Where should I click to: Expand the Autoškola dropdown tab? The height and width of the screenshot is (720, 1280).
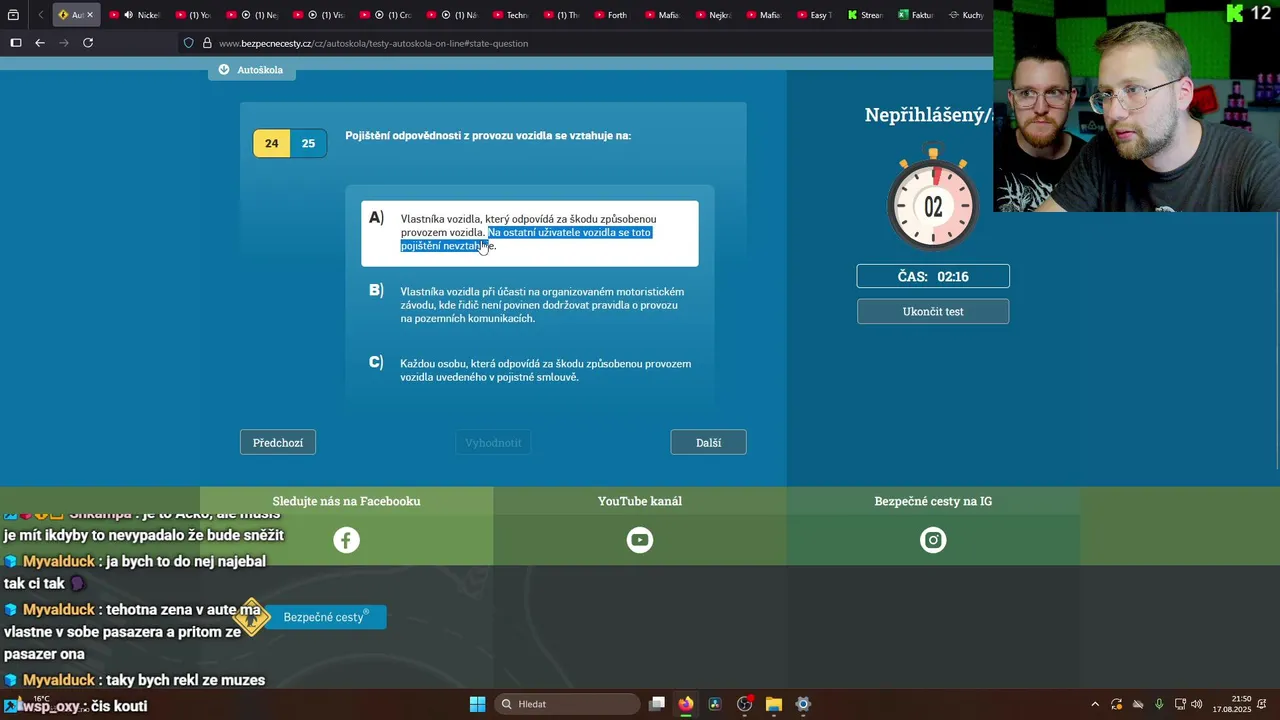pyautogui.click(x=251, y=70)
